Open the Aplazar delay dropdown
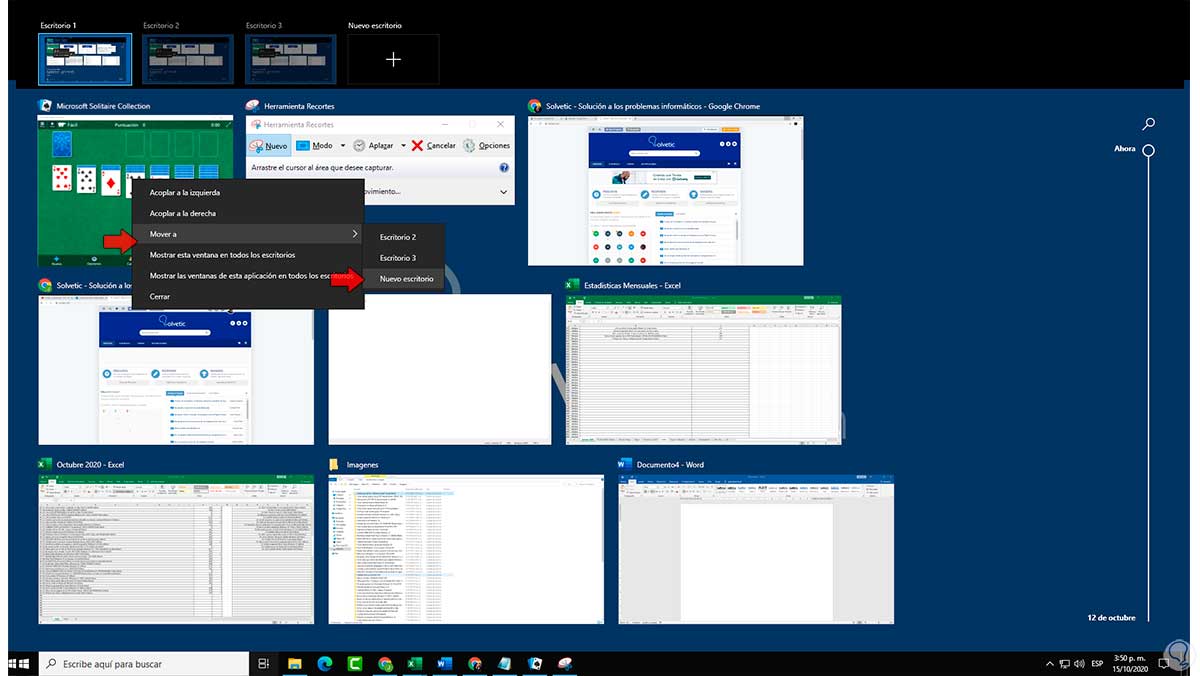 pyautogui.click(x=404, y=145)
